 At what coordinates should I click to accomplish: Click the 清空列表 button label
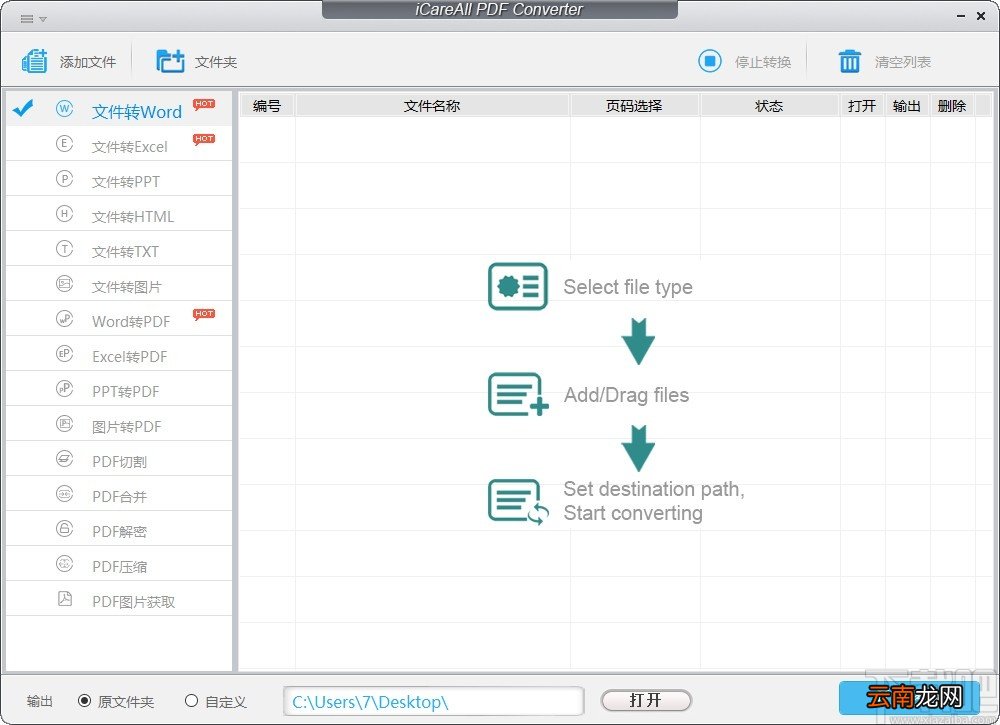[902, 62]
